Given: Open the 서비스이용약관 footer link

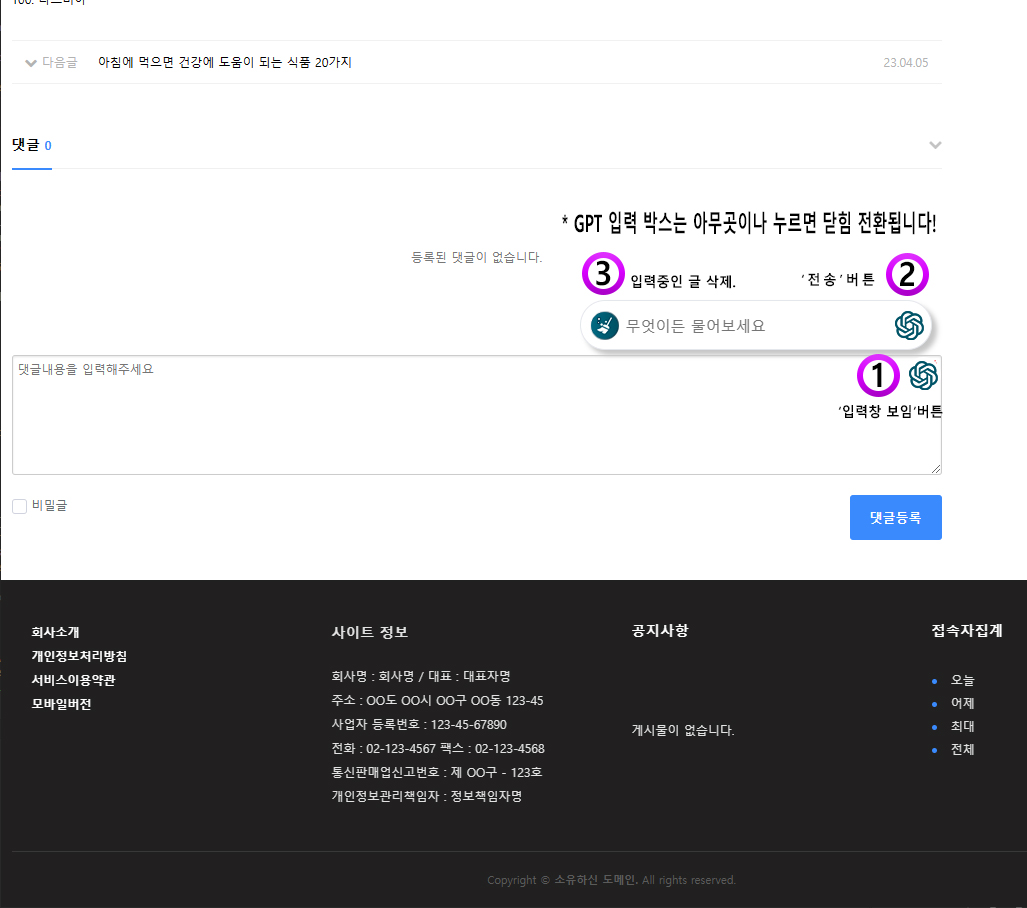Looking at the screenshot, I should click(x=73, y=680).
